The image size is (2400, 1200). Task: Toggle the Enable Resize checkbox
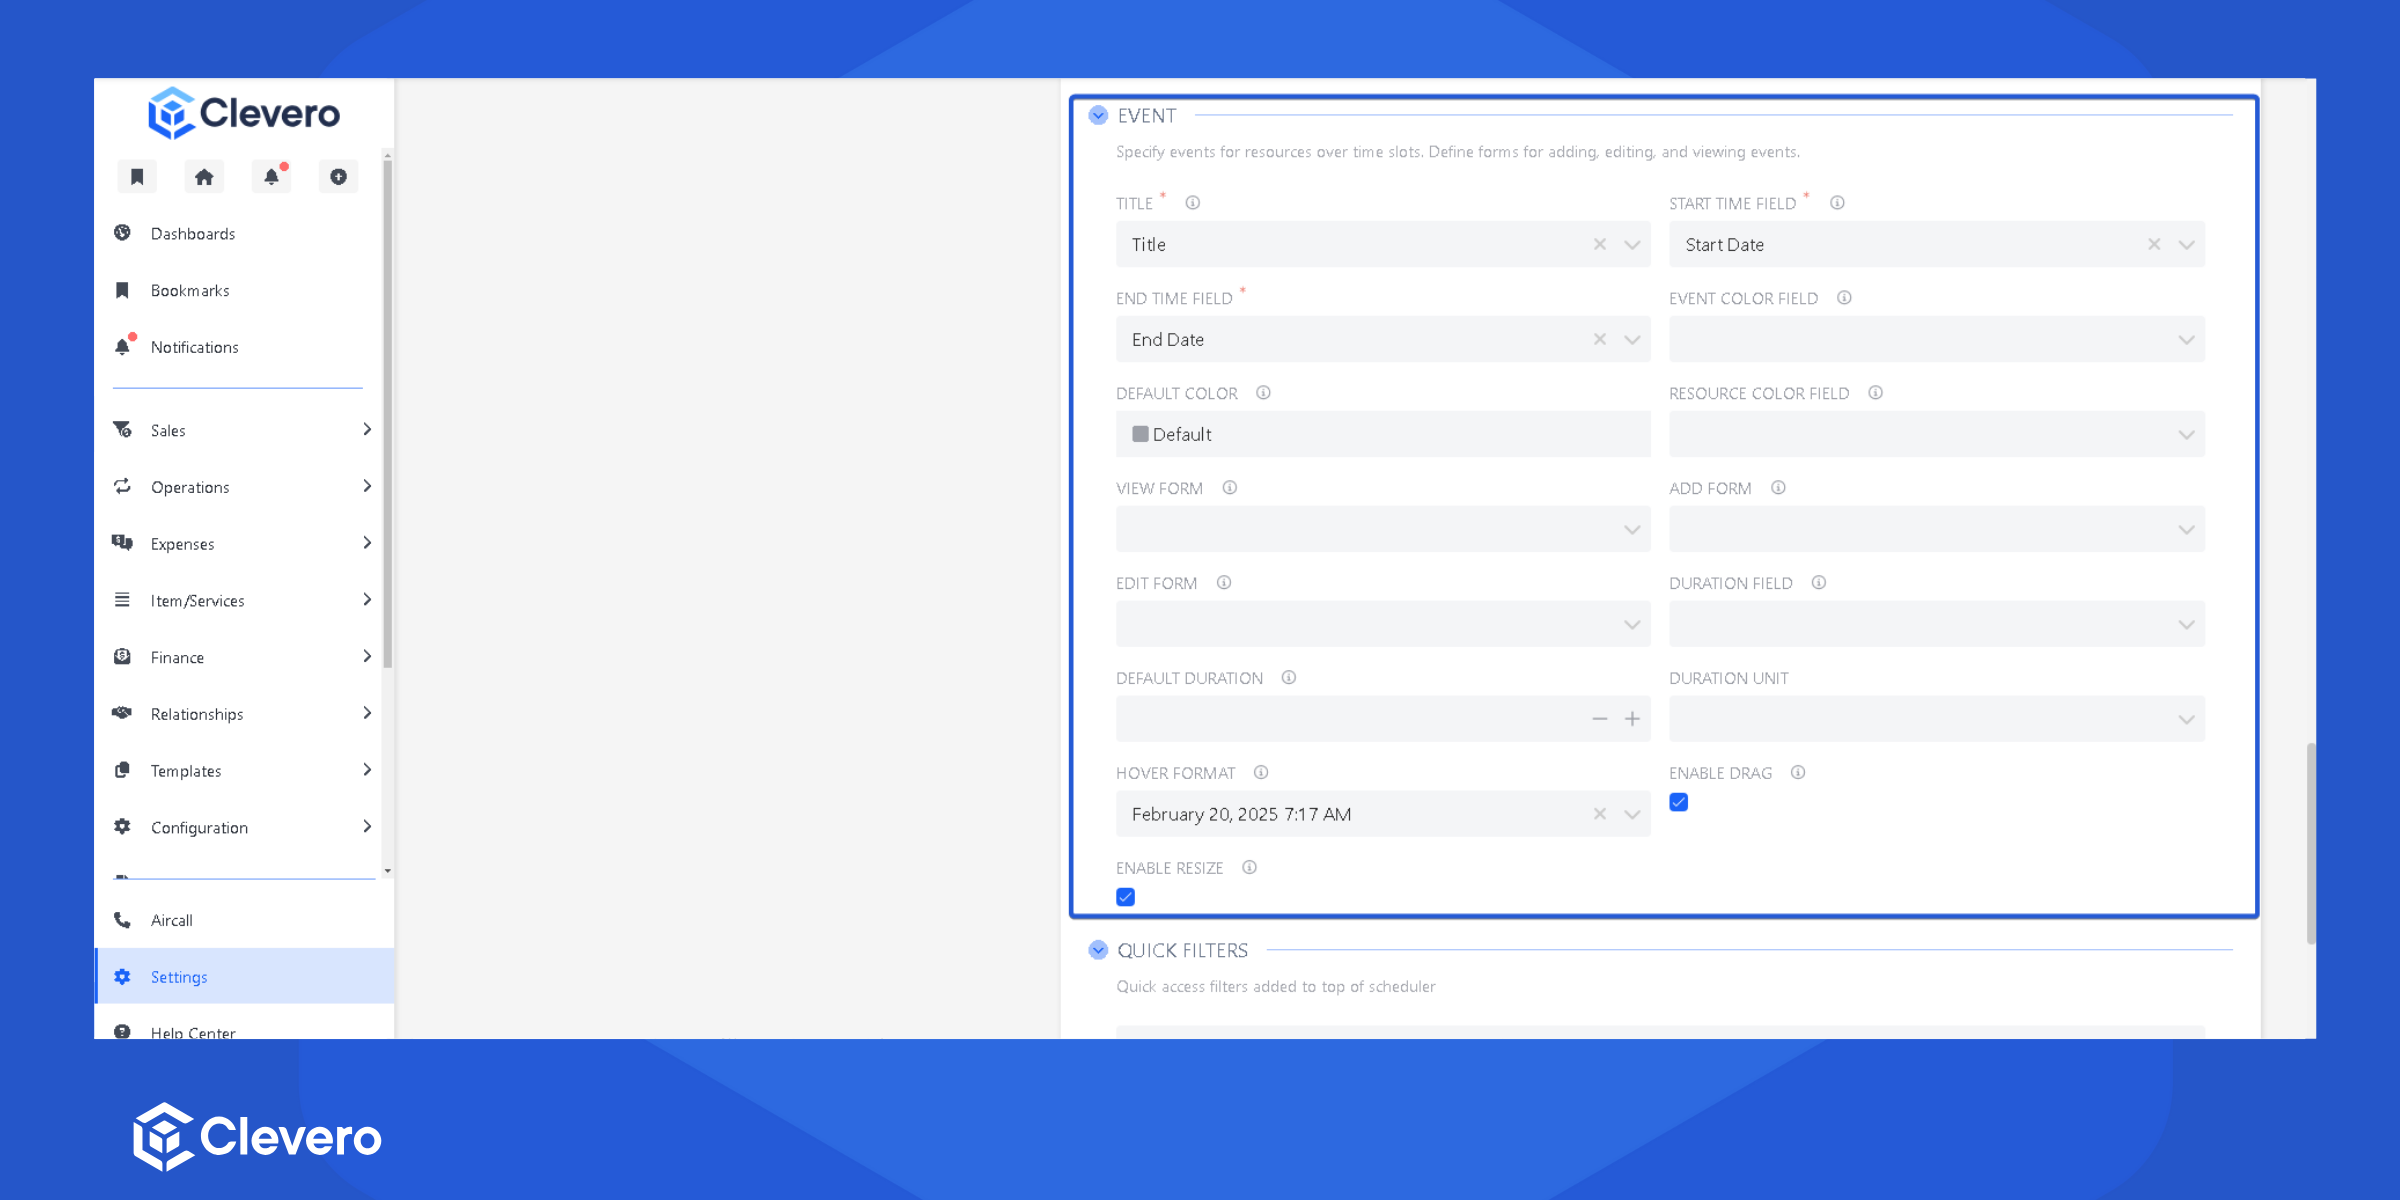(x=1126, y=897)
